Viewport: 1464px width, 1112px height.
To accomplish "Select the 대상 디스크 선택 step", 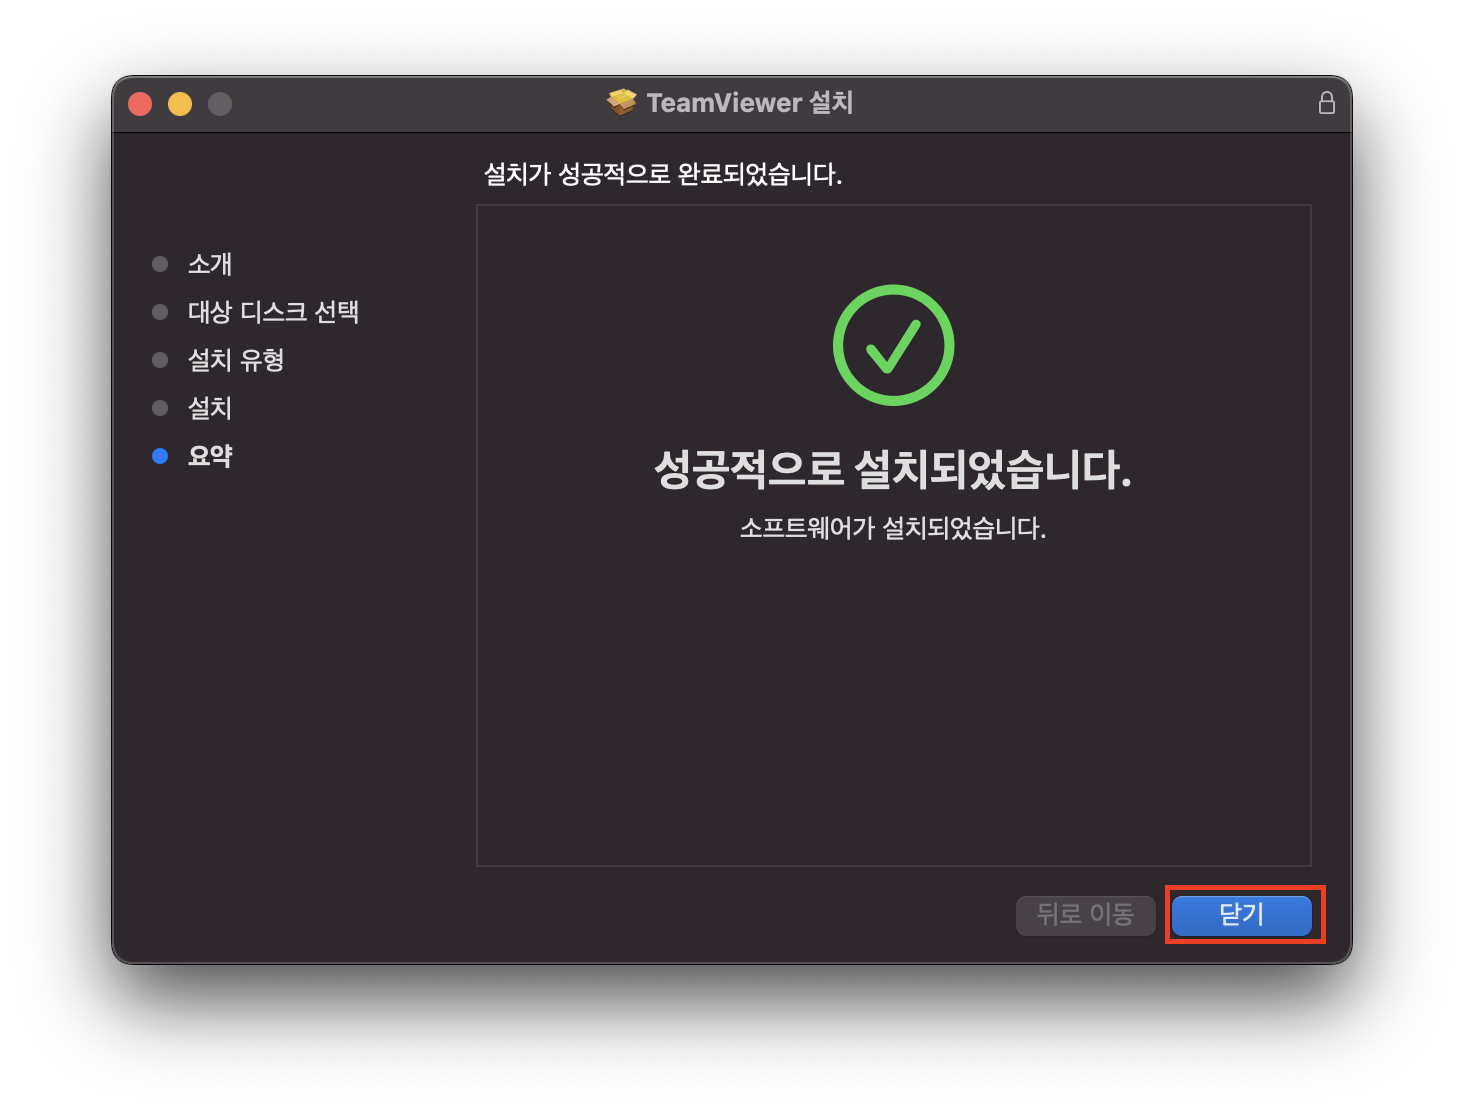I will coord(276,312).
